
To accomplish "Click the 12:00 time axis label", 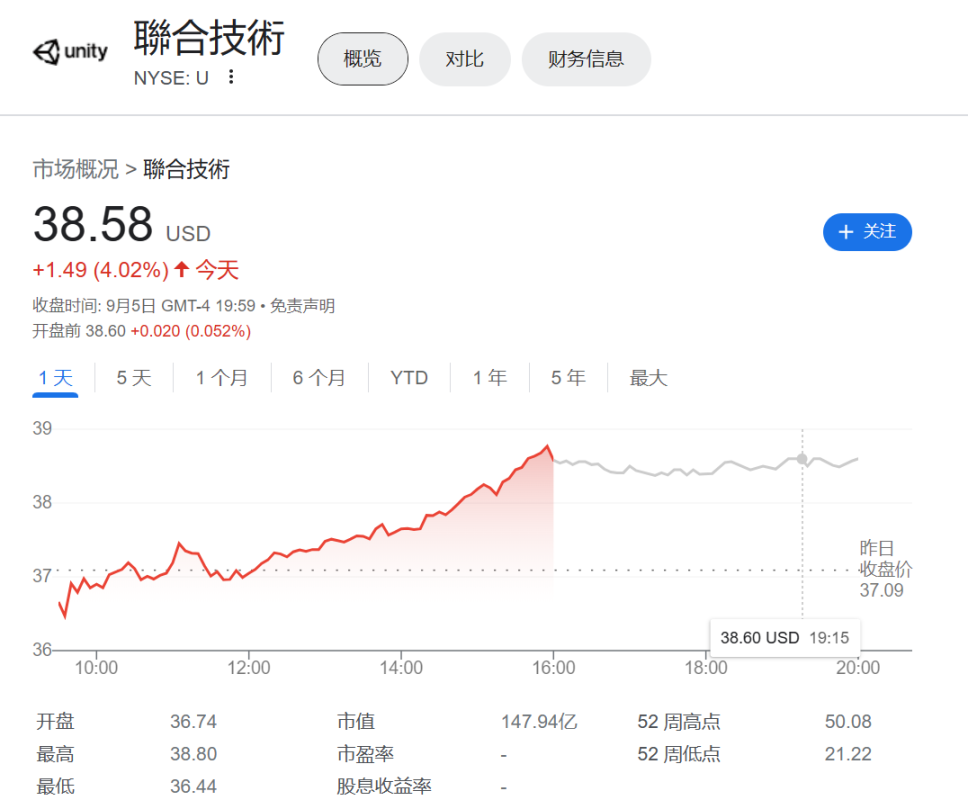I will pyautogui.click(x=249, y=668).
